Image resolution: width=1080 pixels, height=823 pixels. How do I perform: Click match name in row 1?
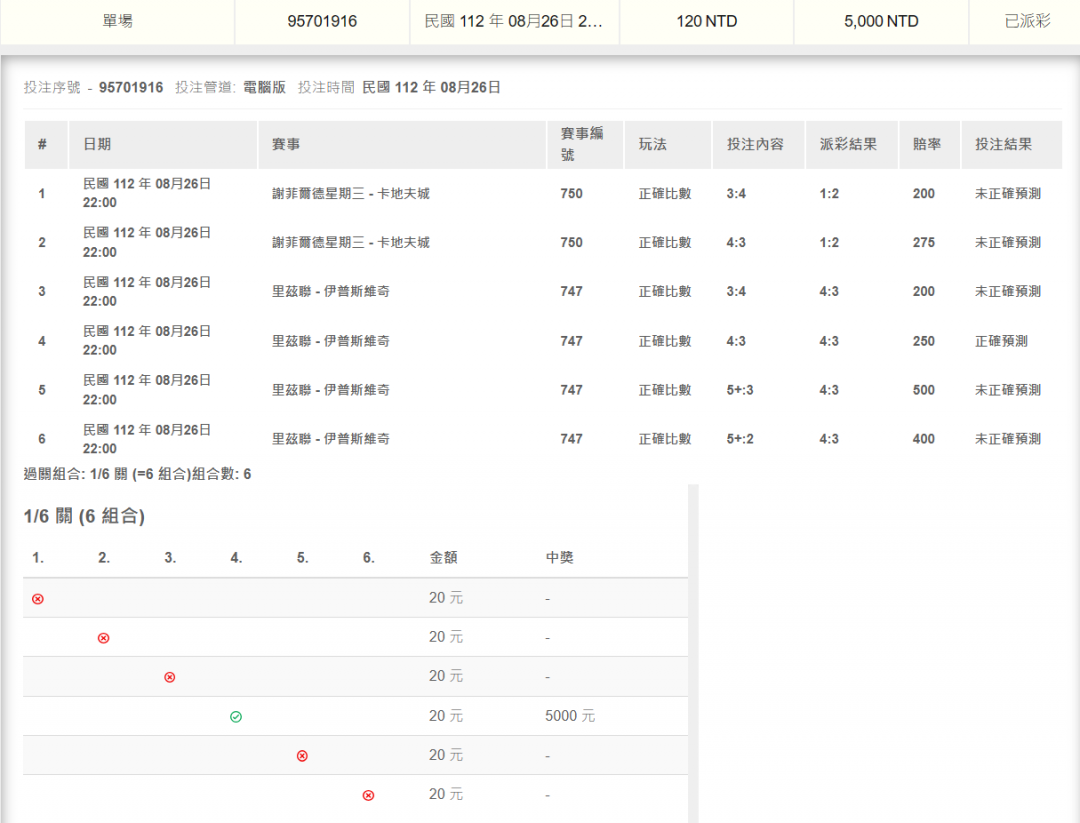pos(351,194)
